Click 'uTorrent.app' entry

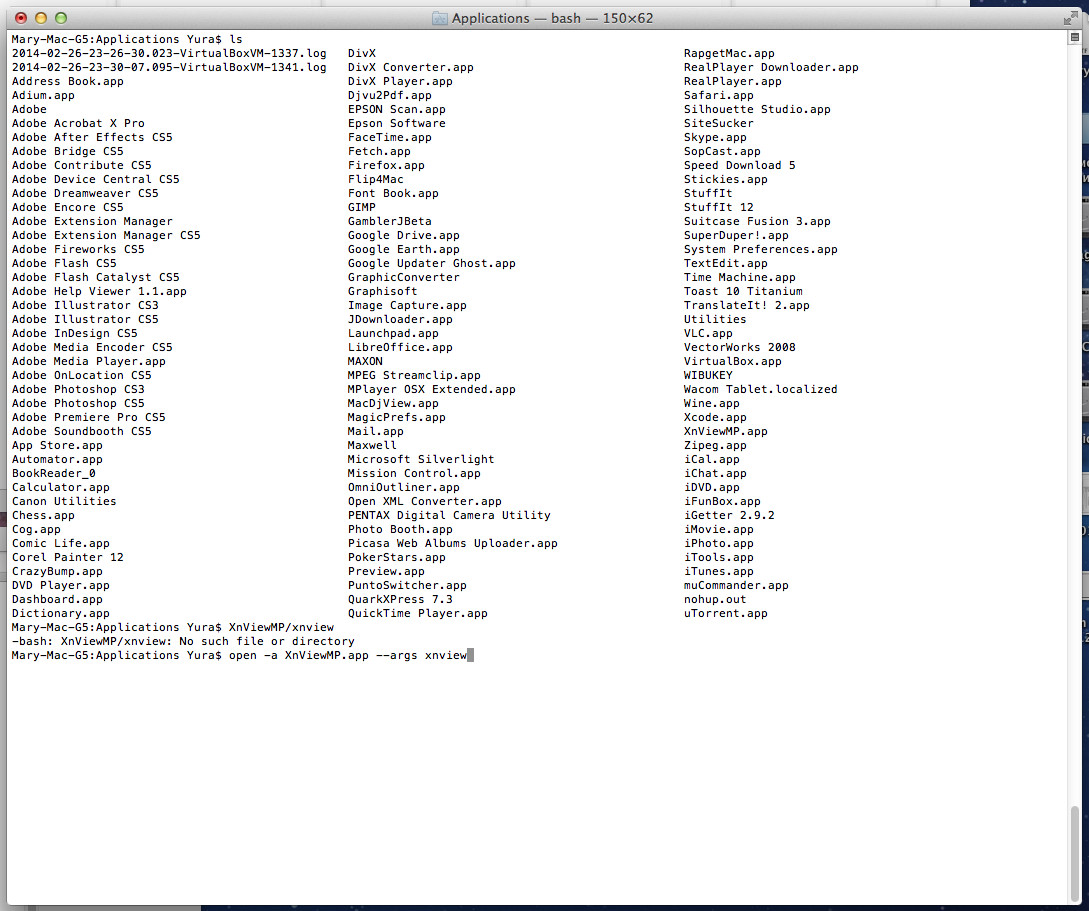(x=726, y=613)
